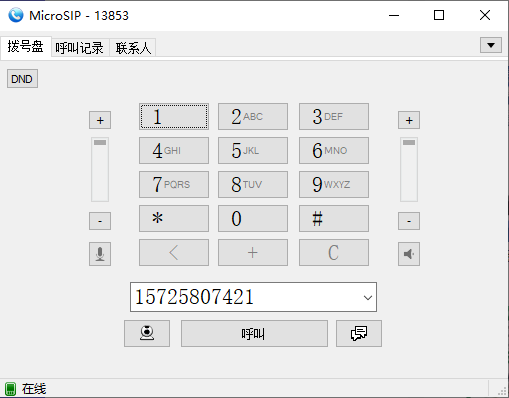Dial 3 DEF on keypad

[x=334, y=117]
